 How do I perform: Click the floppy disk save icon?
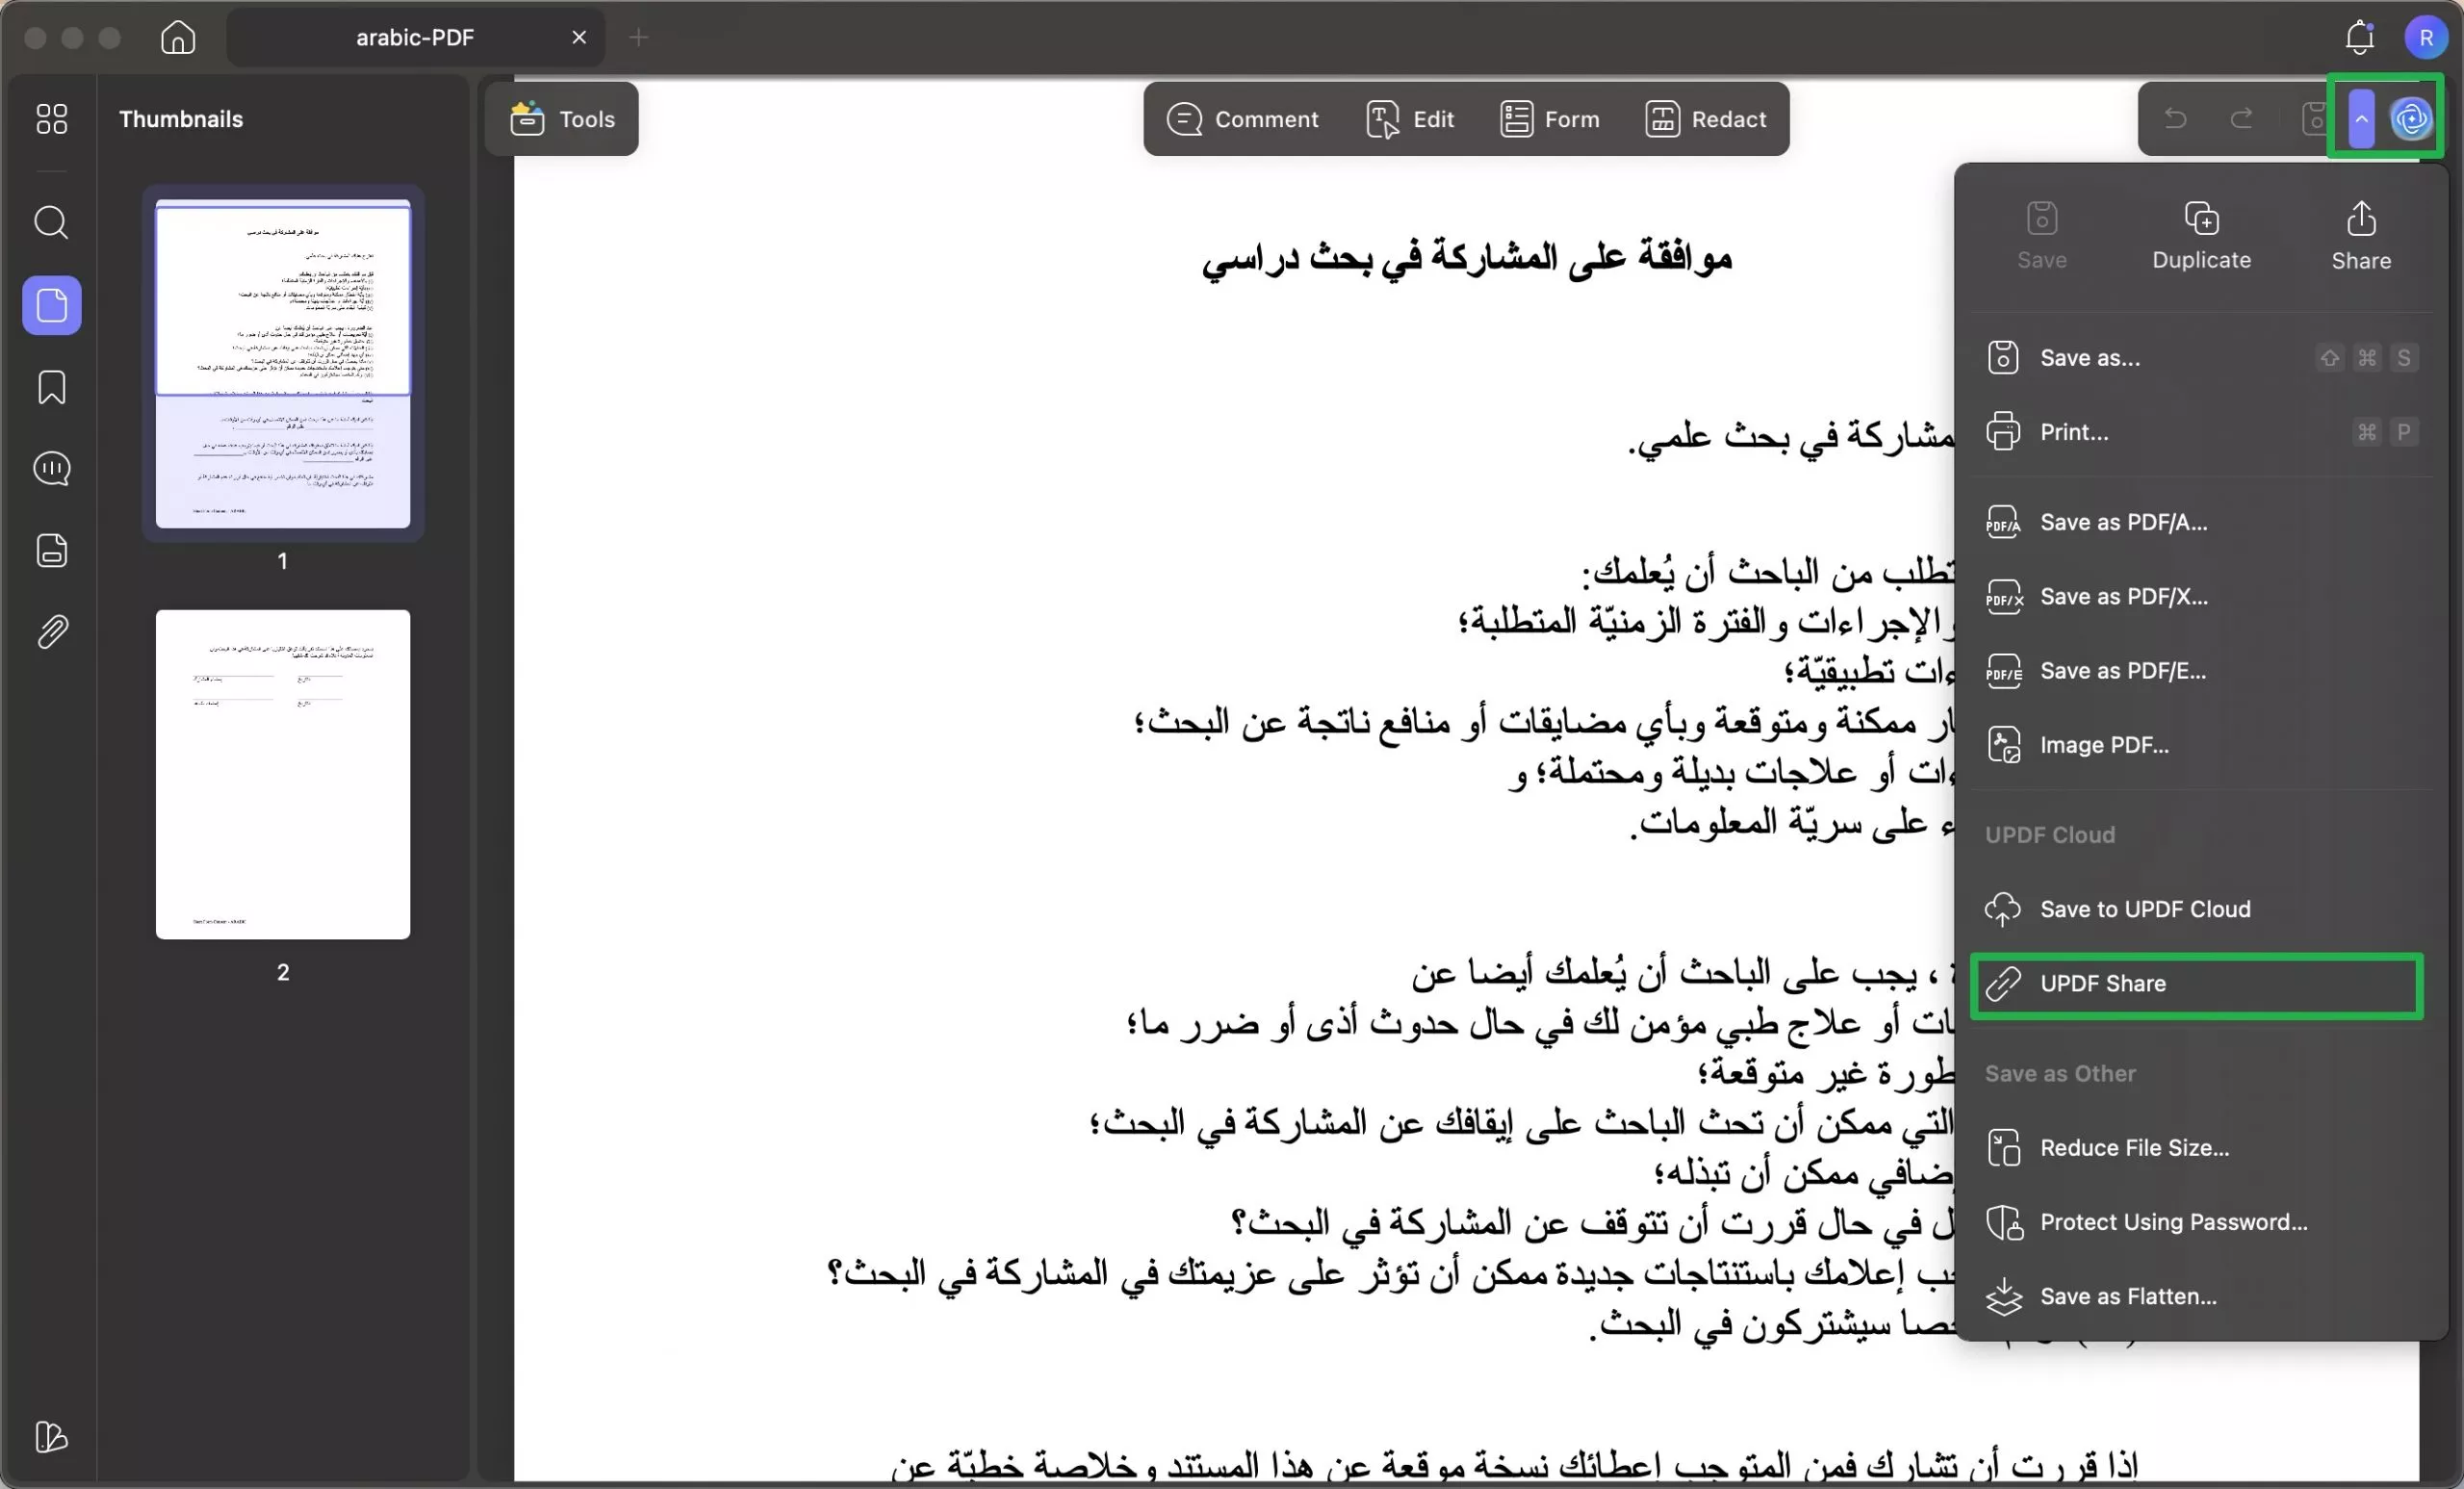(x=2313, y=118)
